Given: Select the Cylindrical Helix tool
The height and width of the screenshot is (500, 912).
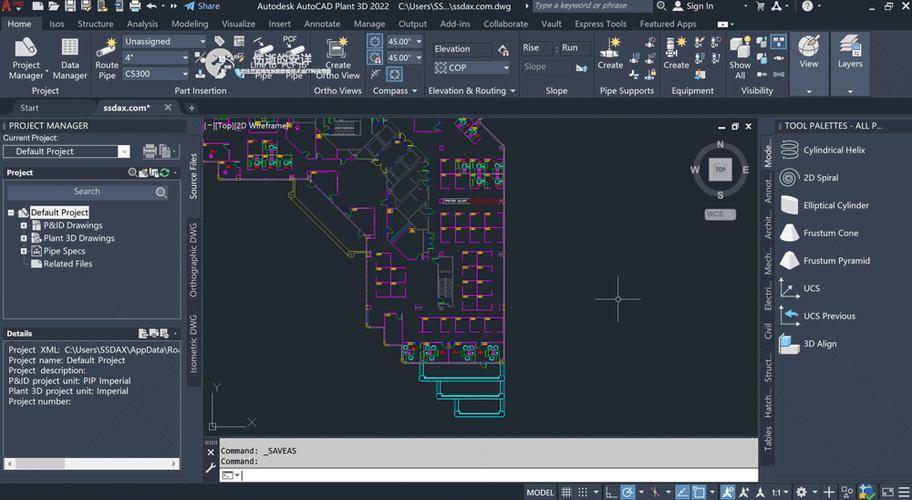Looking at the screenshot, I should click(834, 150).
